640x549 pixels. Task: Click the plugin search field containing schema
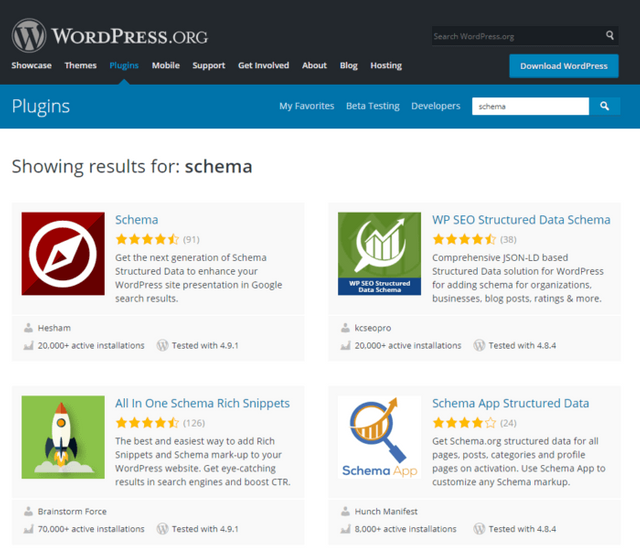530,106
